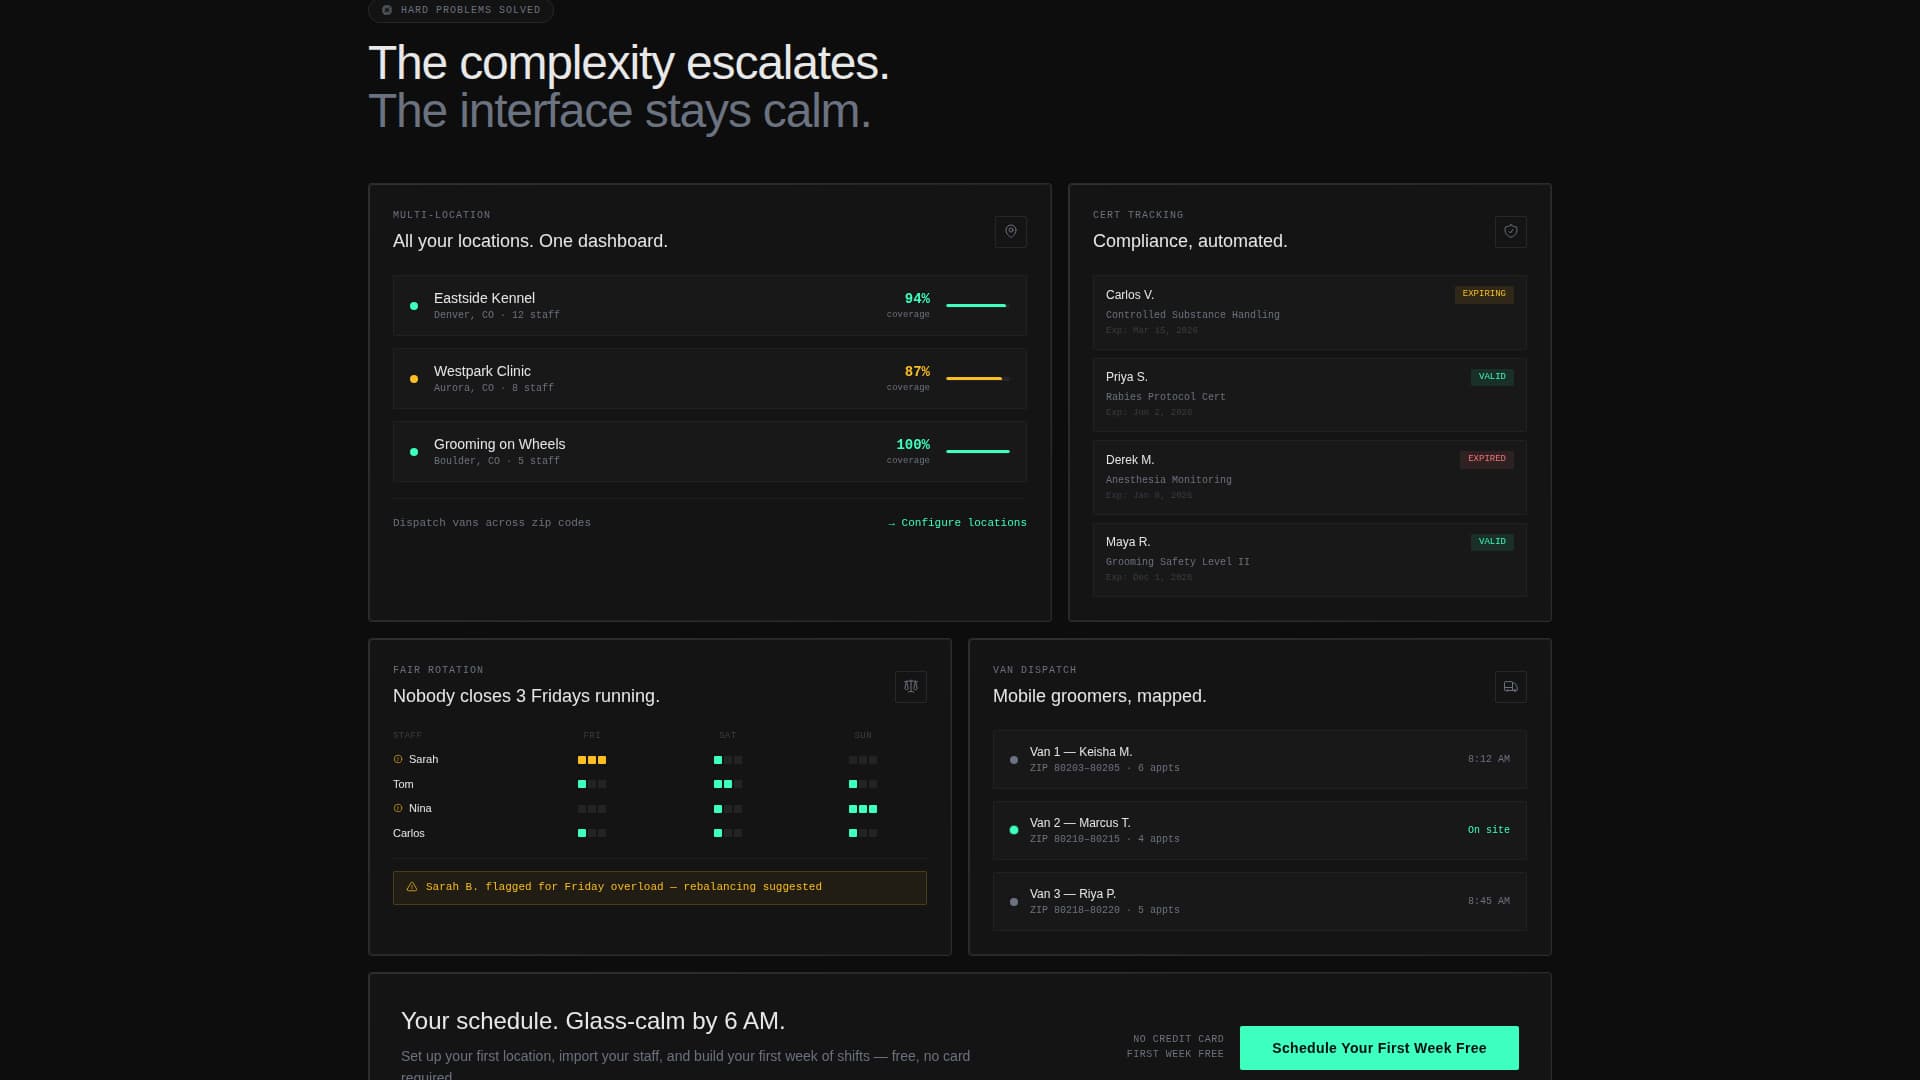Open Priya S. Rabies Protocol Cert entry
This screenshot has height=1080, width=1920.
pyautogui.click(x=1310, y=395)
